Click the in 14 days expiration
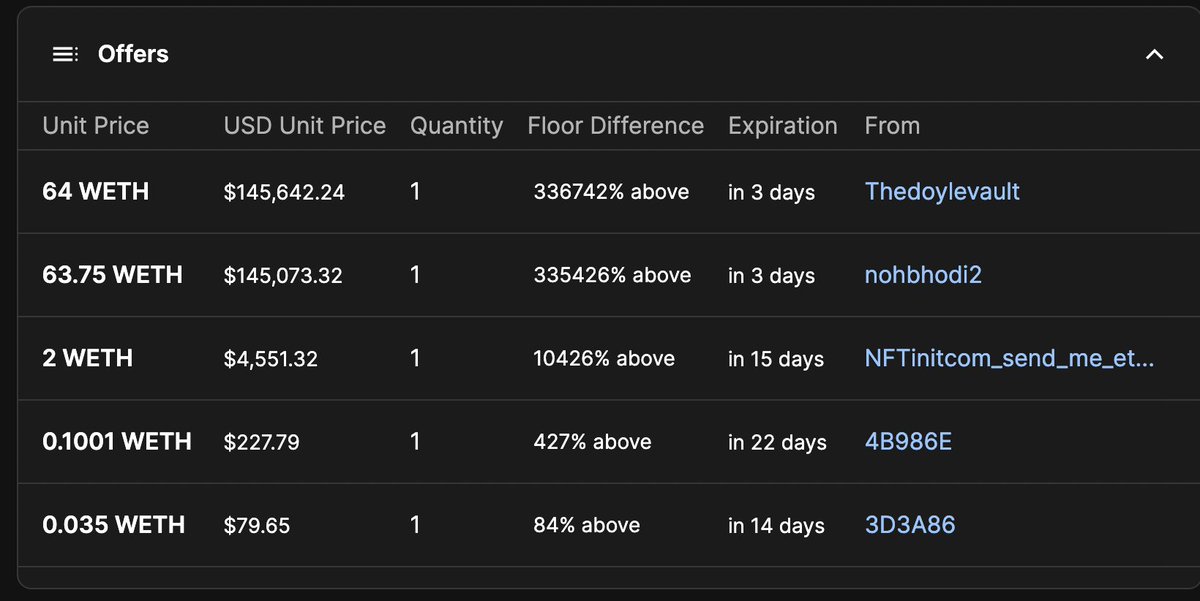This screenshot has height=601, width=1200. coord(777,525)
